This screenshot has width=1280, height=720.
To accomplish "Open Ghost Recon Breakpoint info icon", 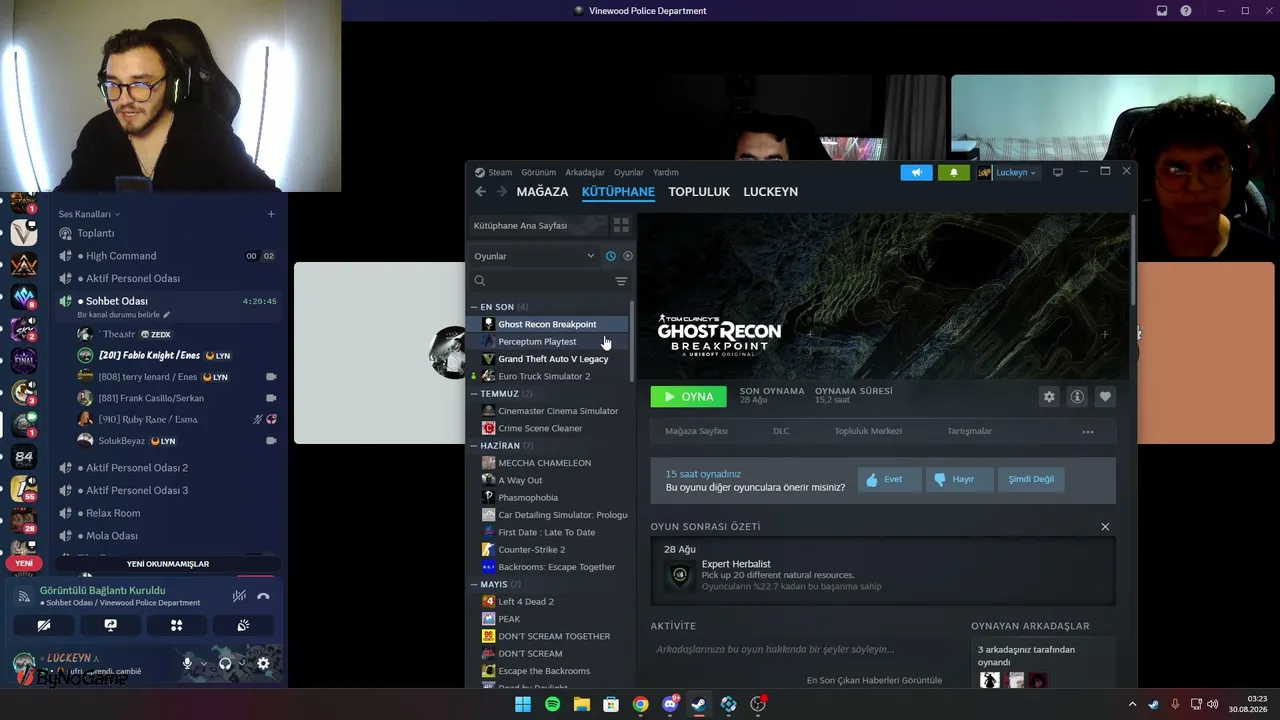I will [x=1077, y=397].
